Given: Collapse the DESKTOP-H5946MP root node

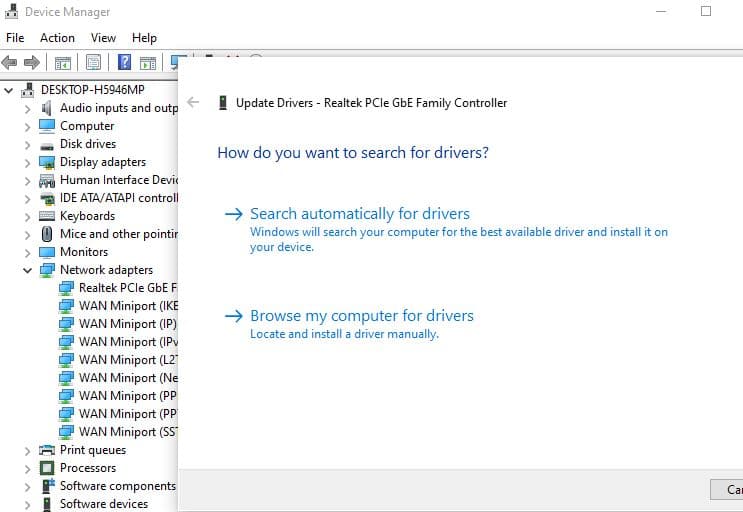Looking at the screenshot, I should point(10,90).
